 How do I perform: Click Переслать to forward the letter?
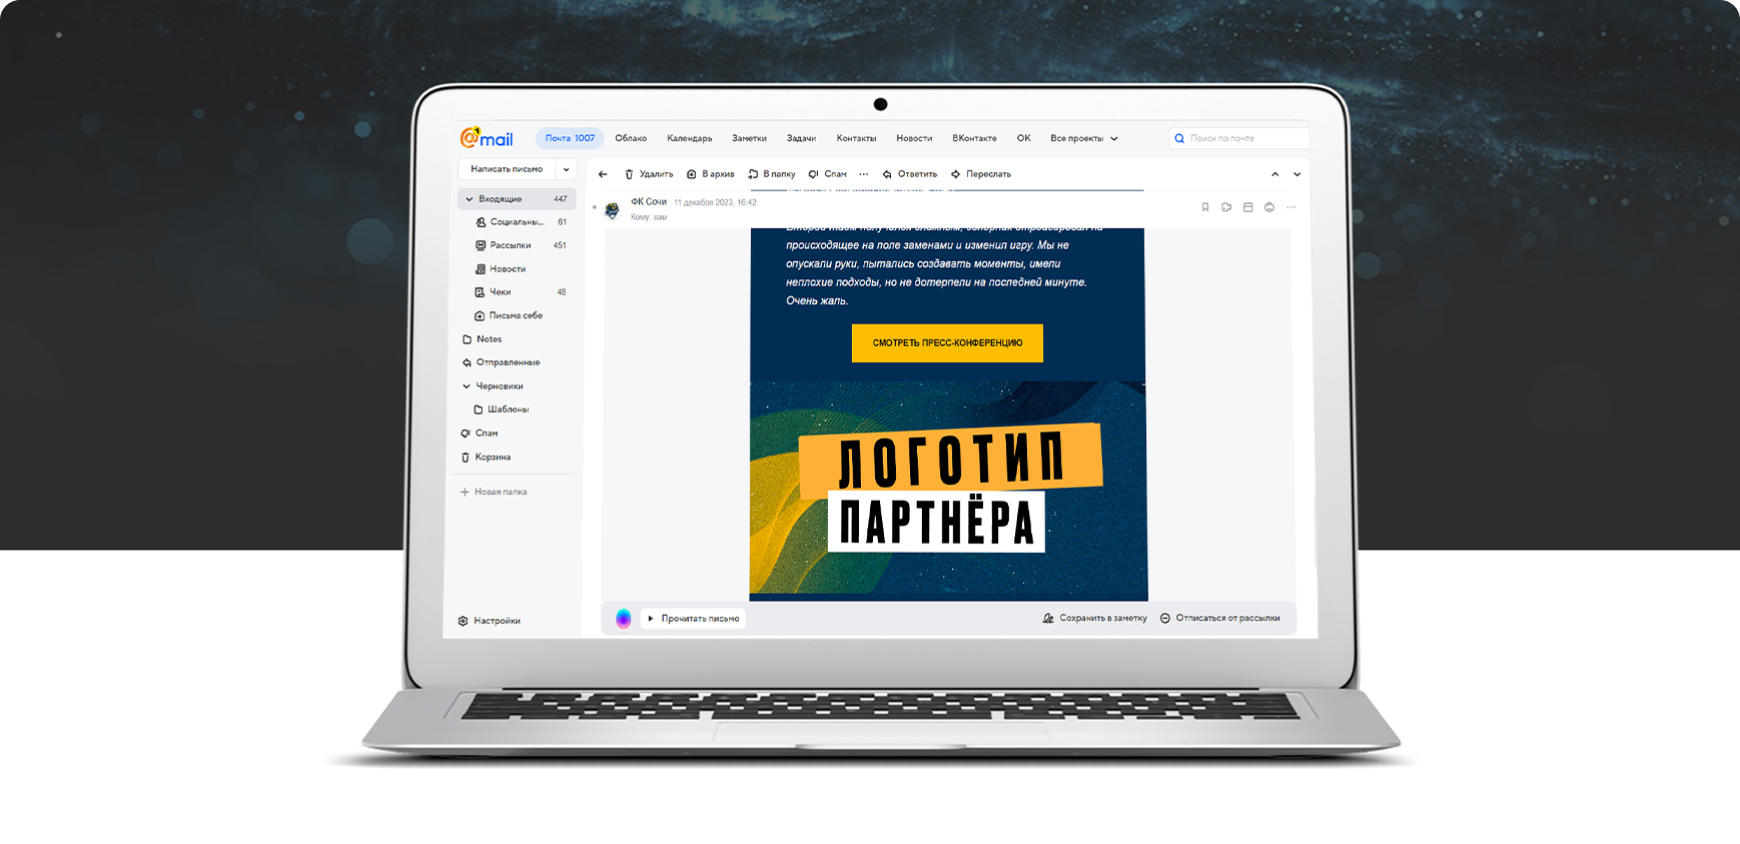981,174
